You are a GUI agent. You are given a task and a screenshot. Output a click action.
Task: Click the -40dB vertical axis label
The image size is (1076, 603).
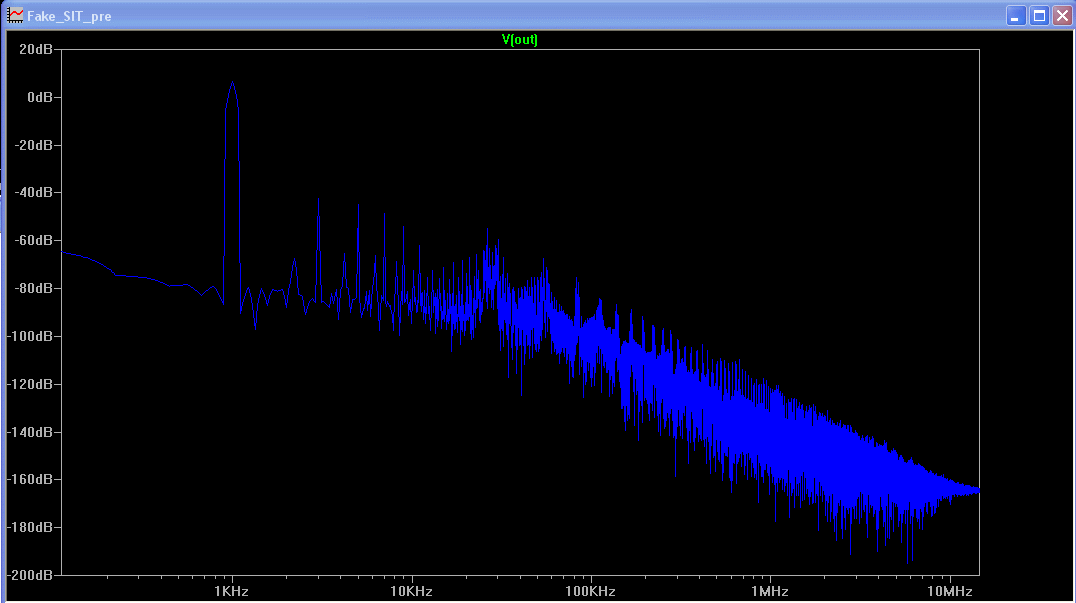tap(34, 193)
